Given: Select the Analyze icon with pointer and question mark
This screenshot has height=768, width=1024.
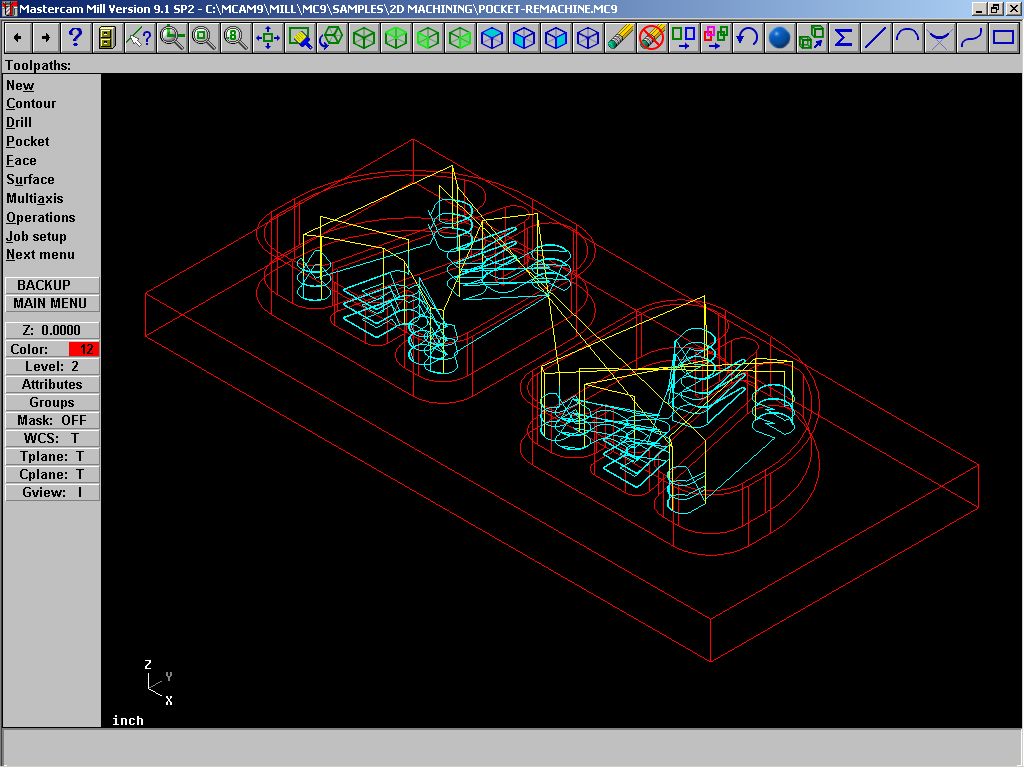Looking at the screenshot, I should click(x=139, y=38).
